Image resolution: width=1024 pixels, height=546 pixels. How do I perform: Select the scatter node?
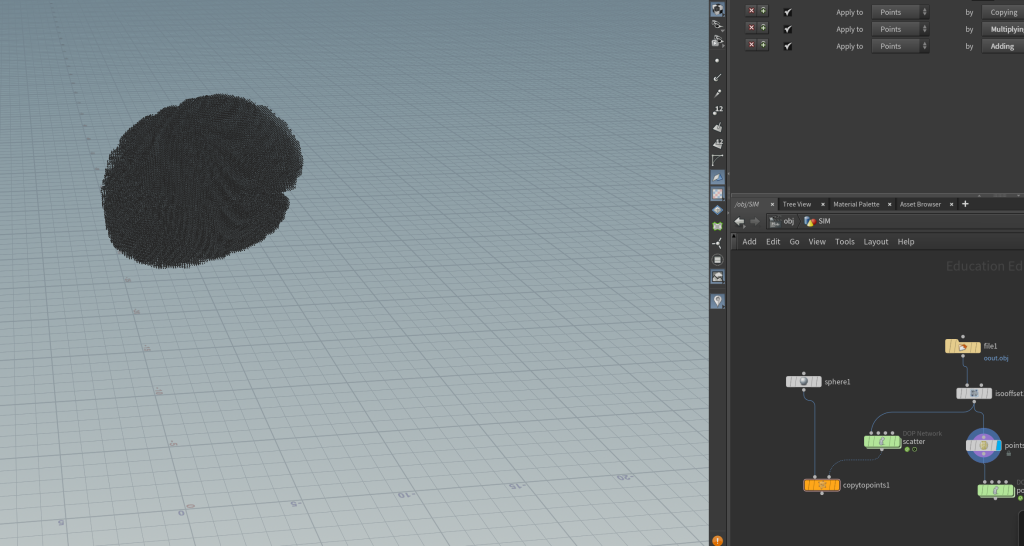click(882, 441)
